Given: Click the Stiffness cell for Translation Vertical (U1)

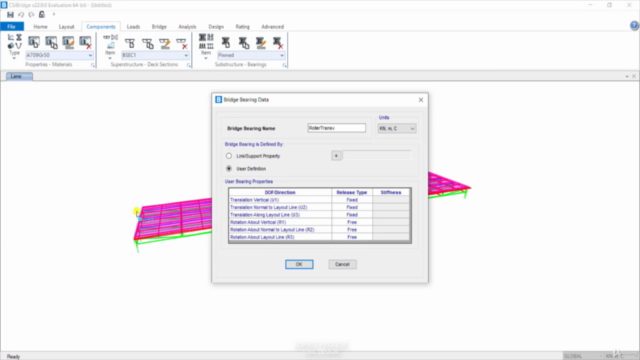Looking at the screenshot, I should point(391,200).
